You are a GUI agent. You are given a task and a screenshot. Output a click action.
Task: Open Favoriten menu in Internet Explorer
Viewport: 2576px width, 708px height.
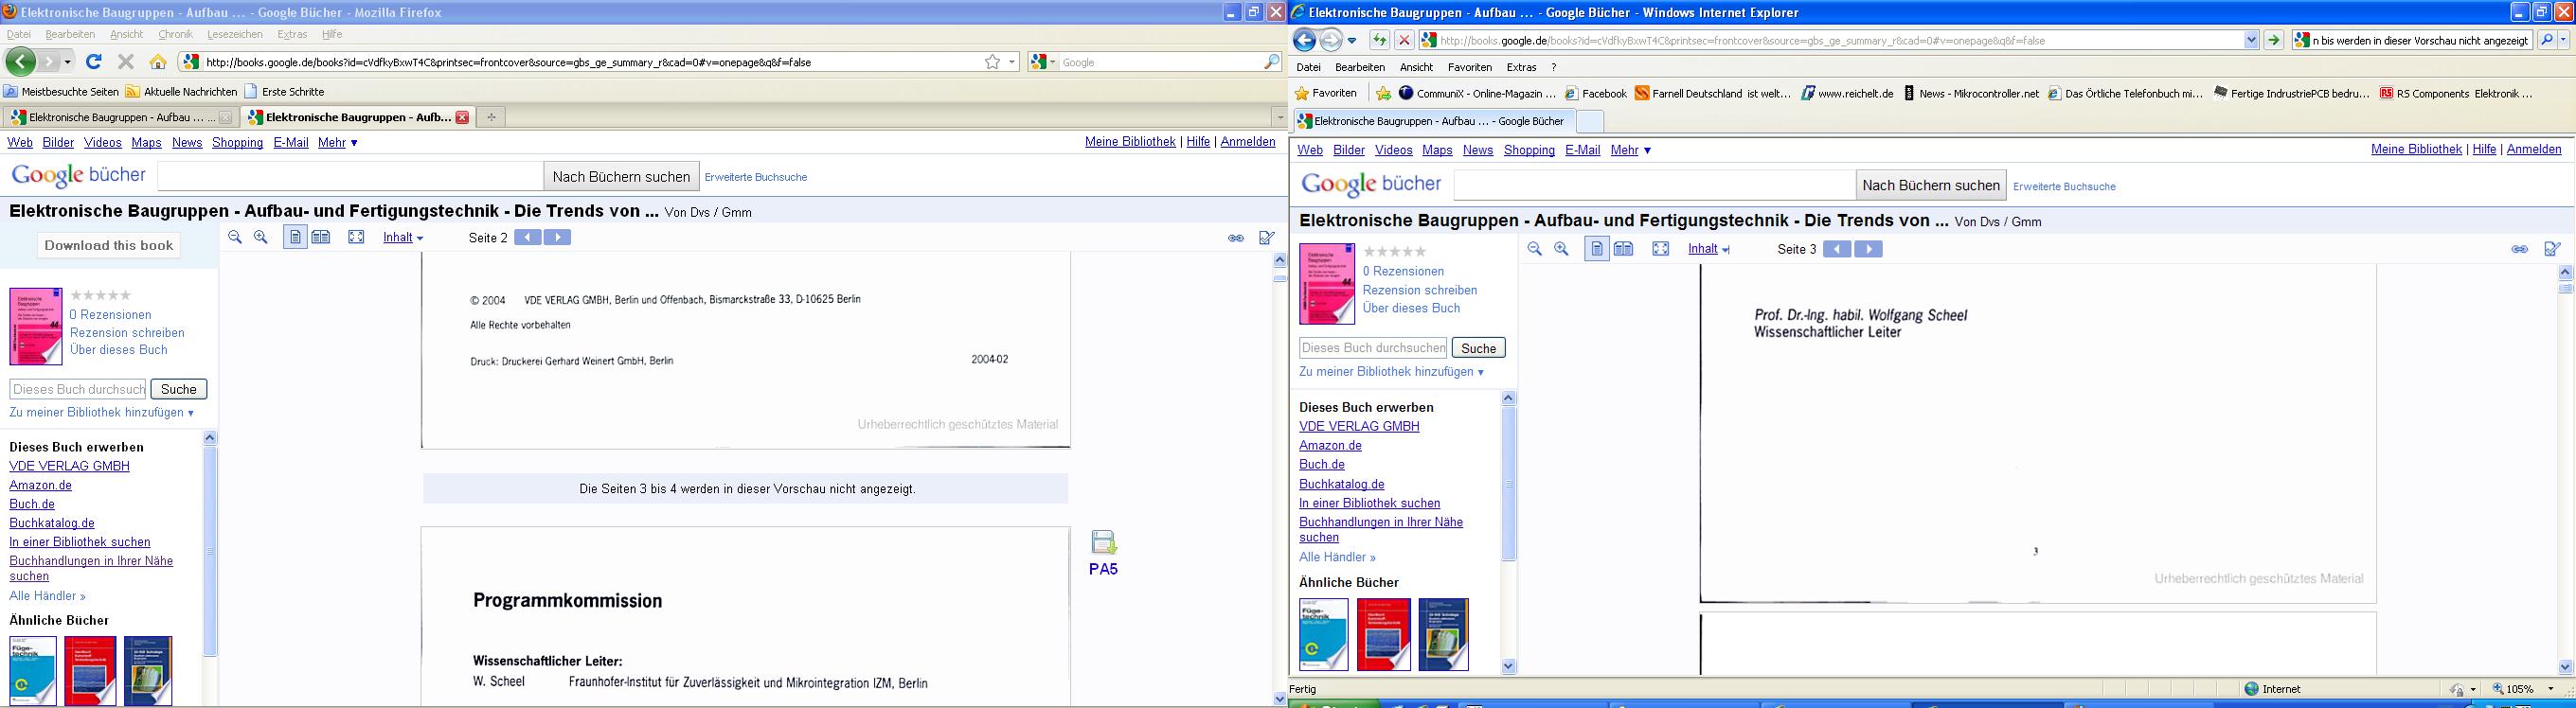tap(1469, 67)
